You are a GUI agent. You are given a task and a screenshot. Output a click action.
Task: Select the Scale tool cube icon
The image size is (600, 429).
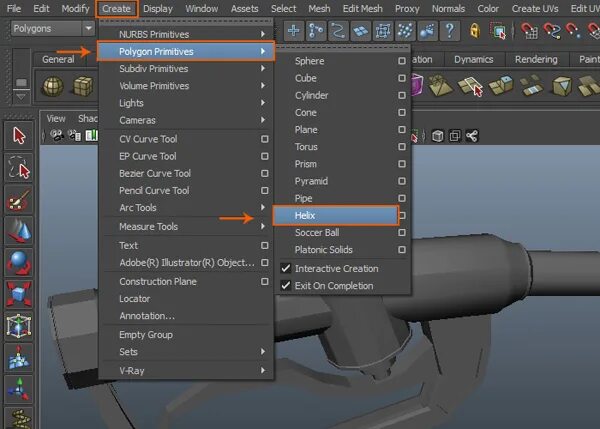point(19,295)
